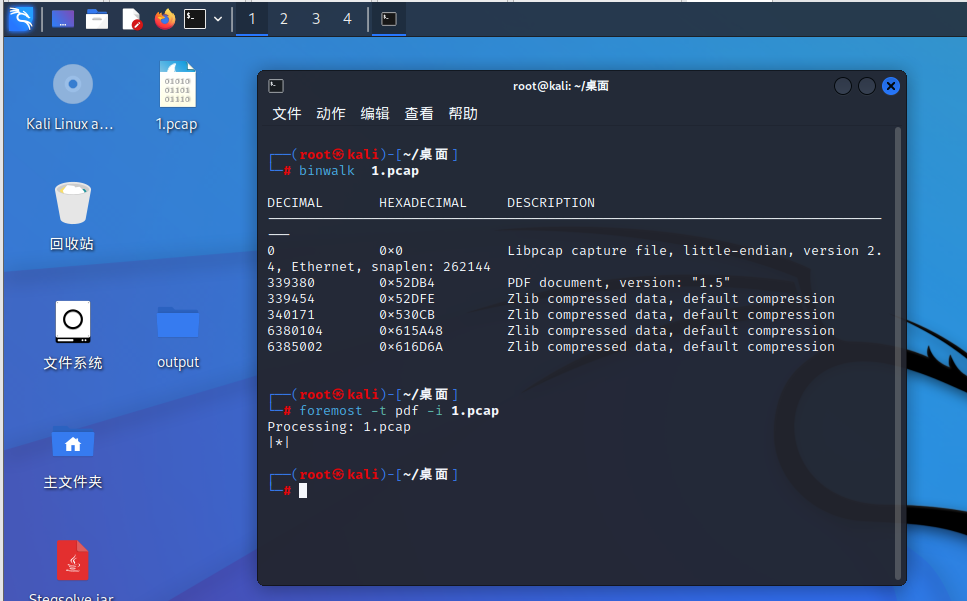Switch to workspace 1
Viewport: 967px width, 601px height.
[x=252, y=19]
